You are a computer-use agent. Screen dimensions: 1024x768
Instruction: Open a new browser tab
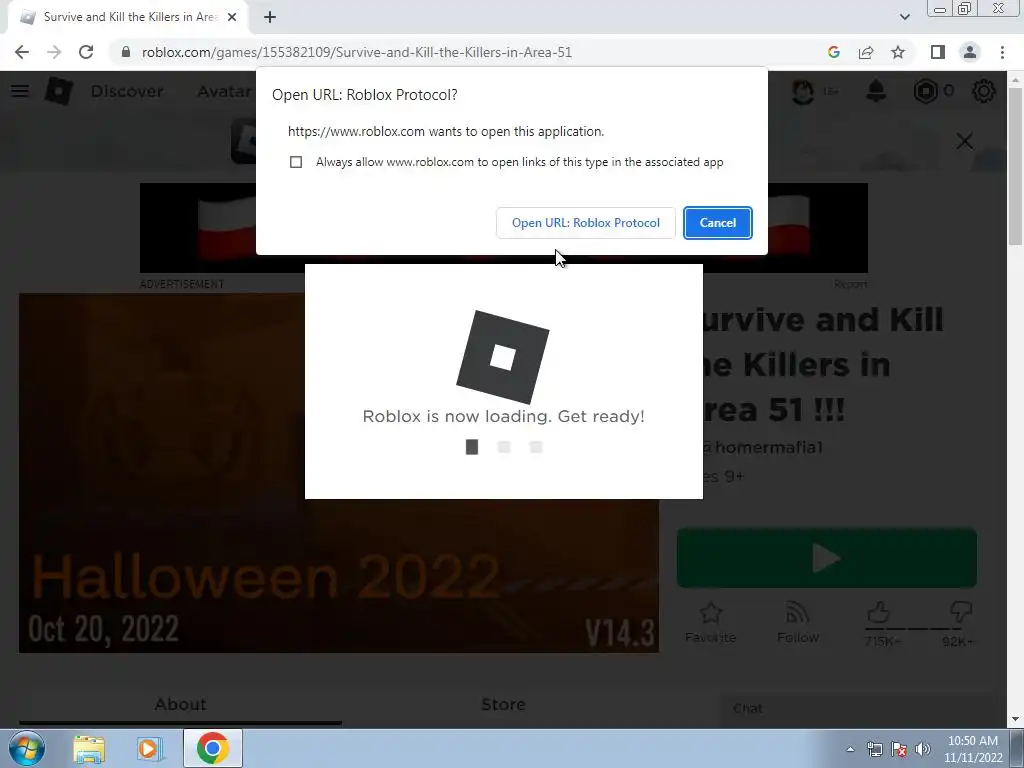coord(270,18)
